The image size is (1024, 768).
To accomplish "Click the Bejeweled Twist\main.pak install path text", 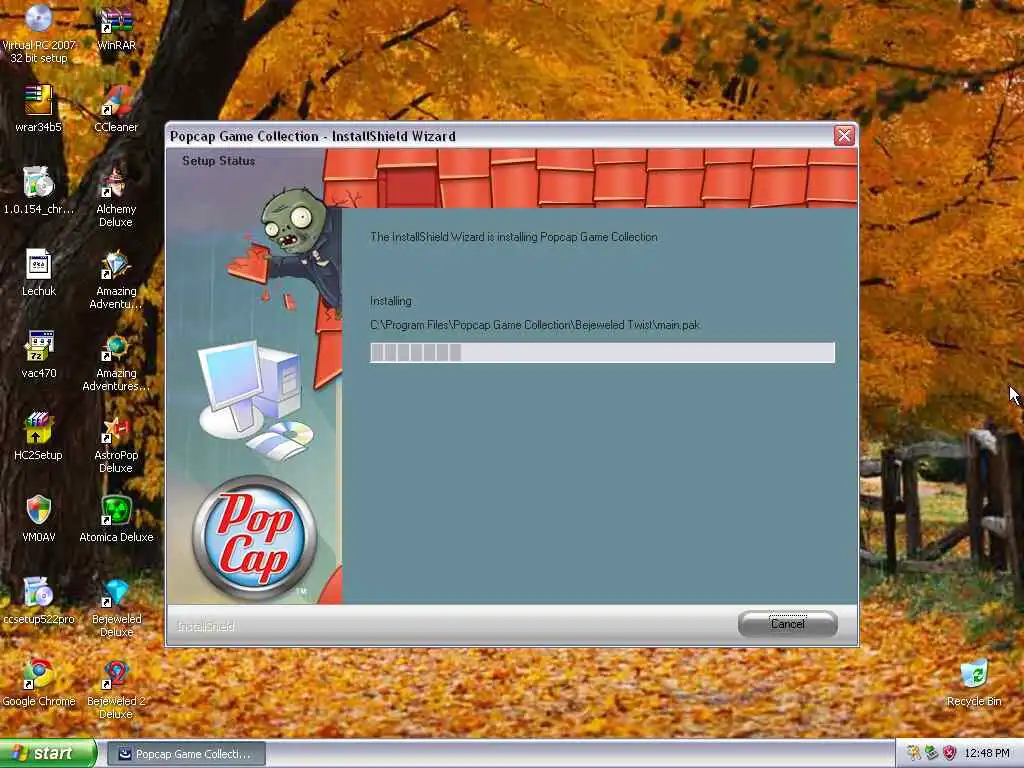I will pos(535,325).
